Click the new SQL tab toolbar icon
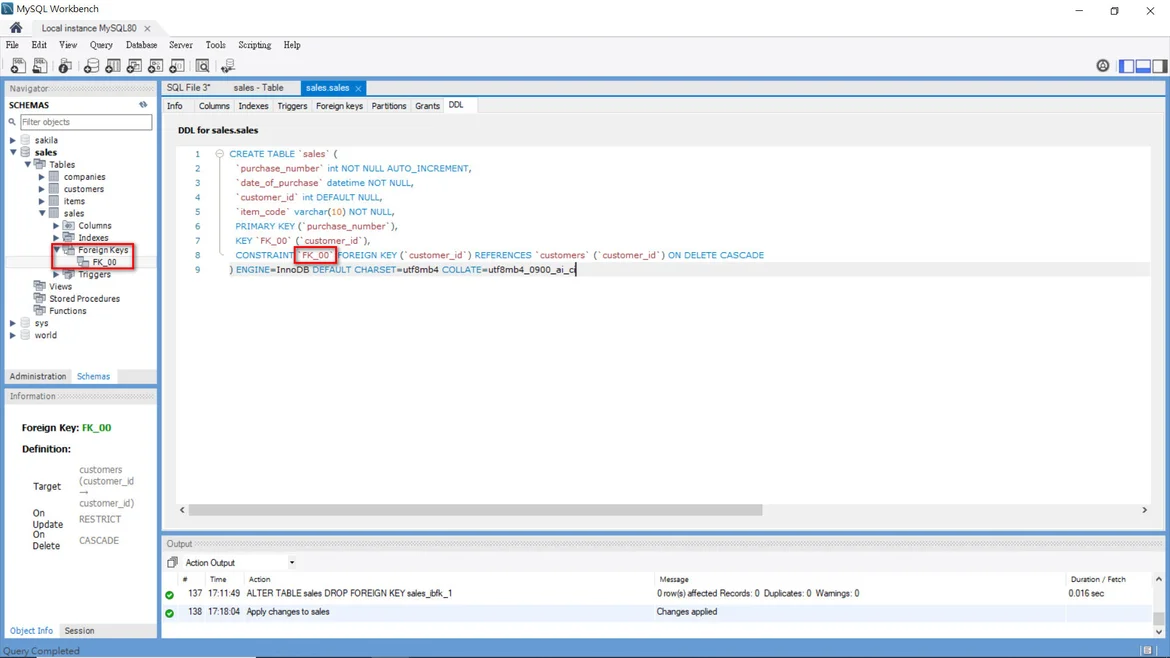This screenshot has height=658, width=1170. point(18,66)
